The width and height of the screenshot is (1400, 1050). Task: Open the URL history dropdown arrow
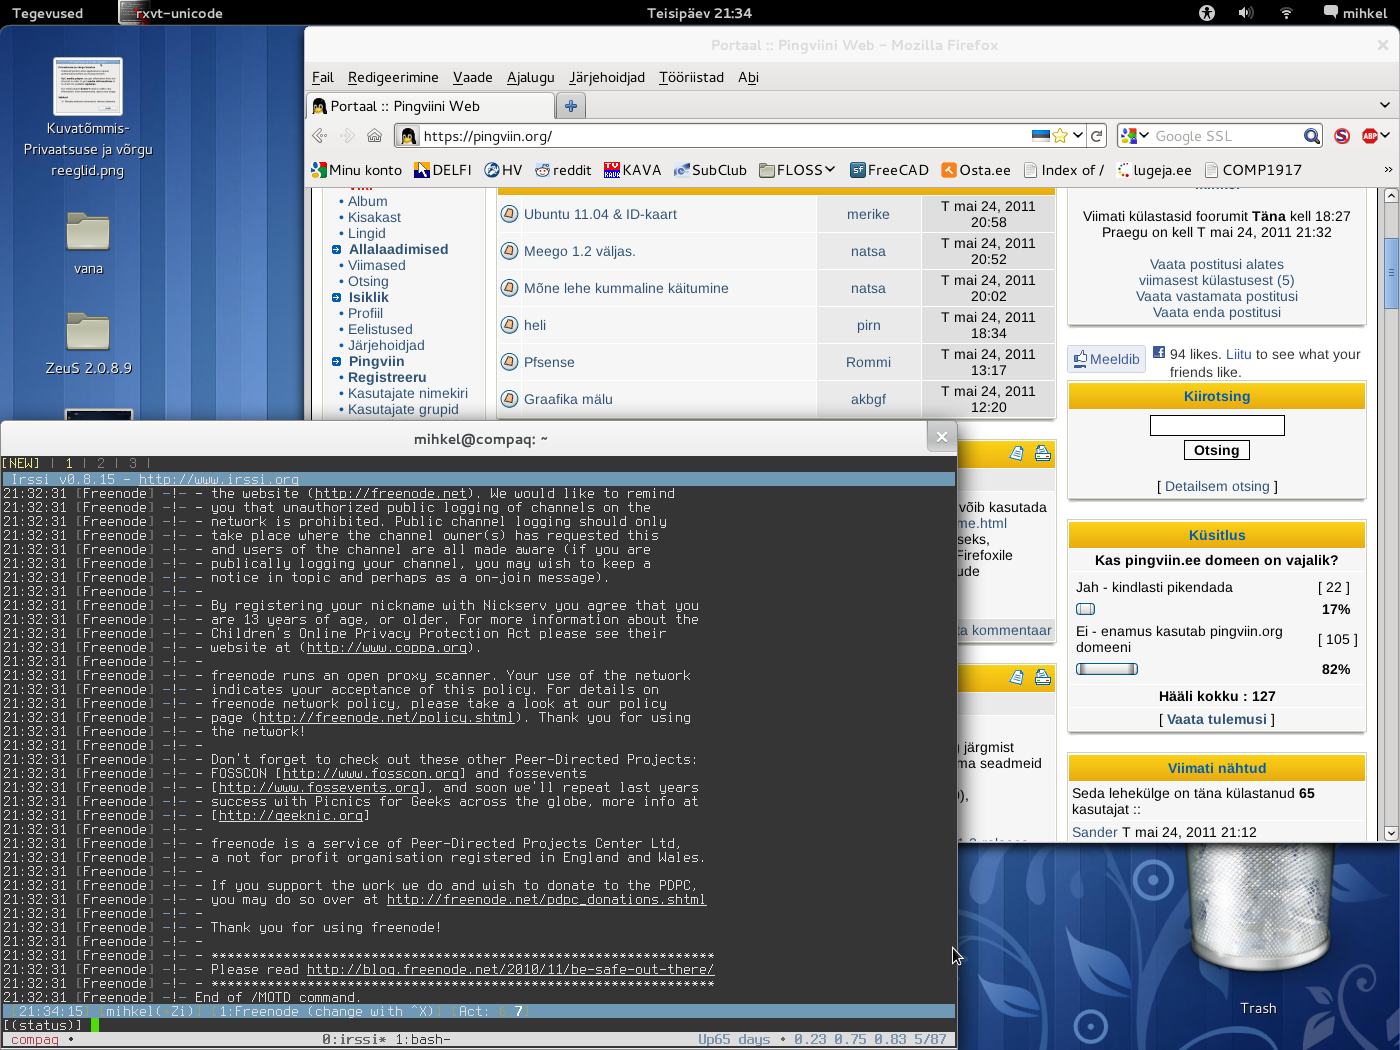[x=1078, y=136]
